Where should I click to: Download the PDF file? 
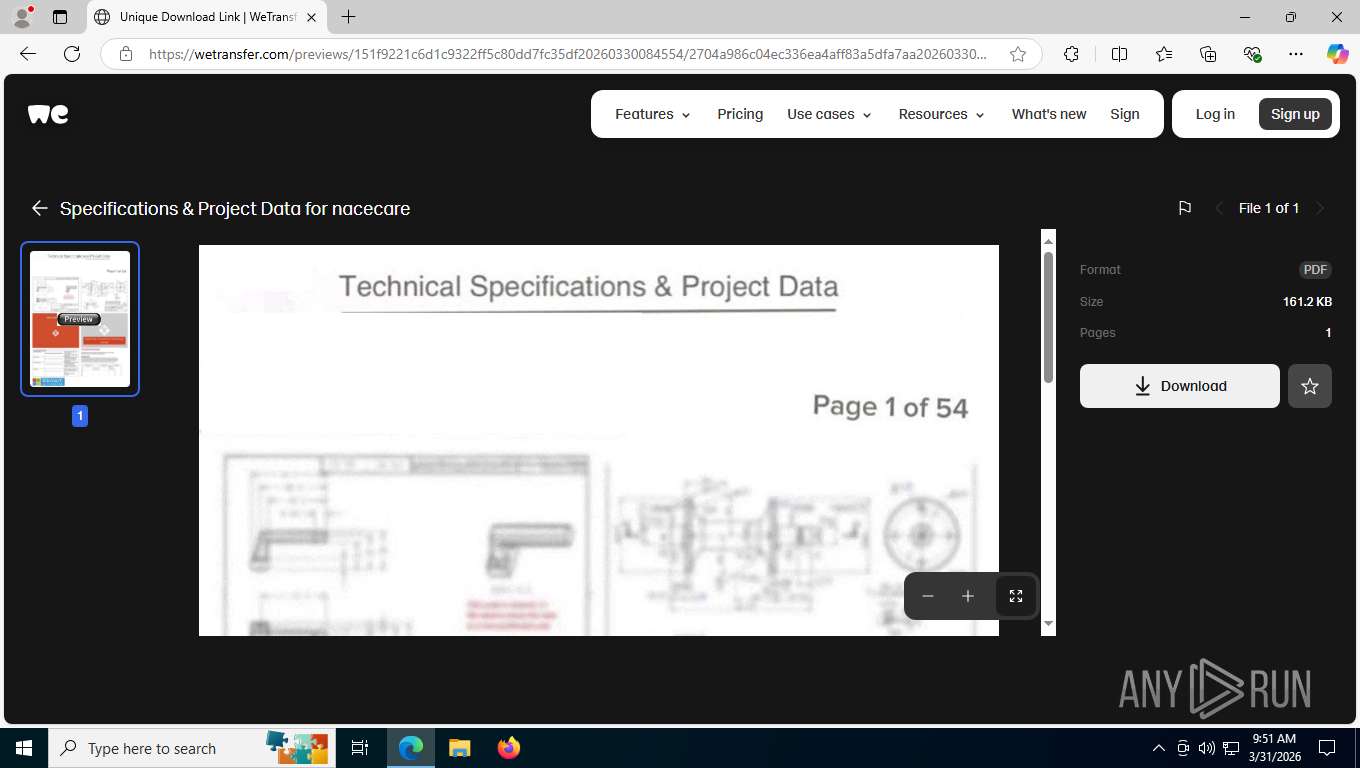pyautogui.click(x=1180, y=386)
